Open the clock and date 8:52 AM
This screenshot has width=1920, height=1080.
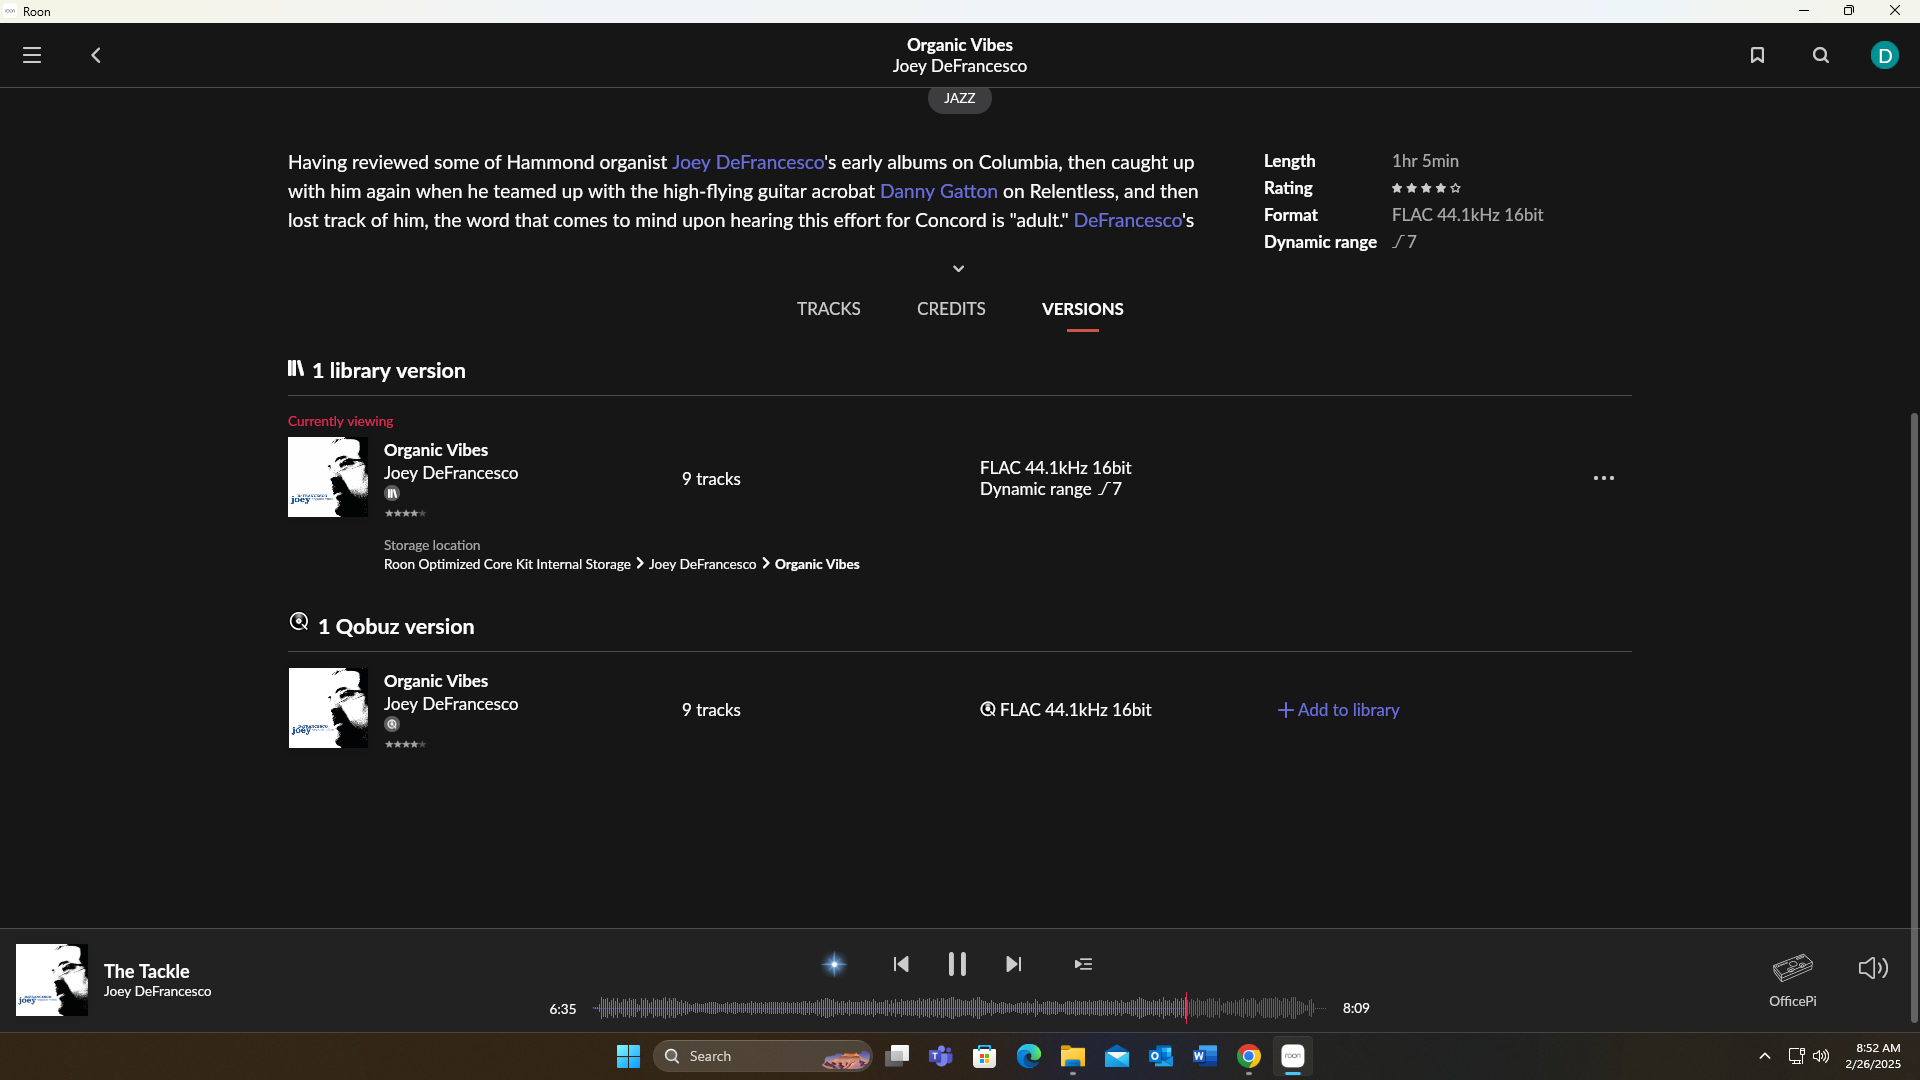pos(1873,1056)
